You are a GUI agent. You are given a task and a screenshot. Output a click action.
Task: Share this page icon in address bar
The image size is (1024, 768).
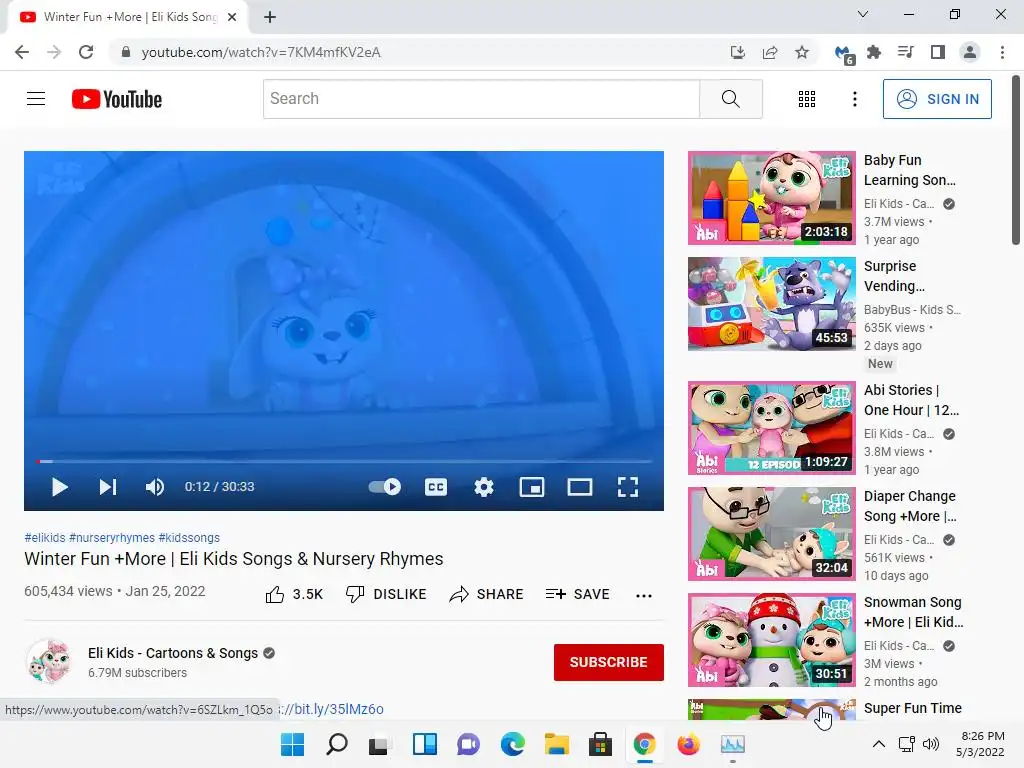[770, 52]
